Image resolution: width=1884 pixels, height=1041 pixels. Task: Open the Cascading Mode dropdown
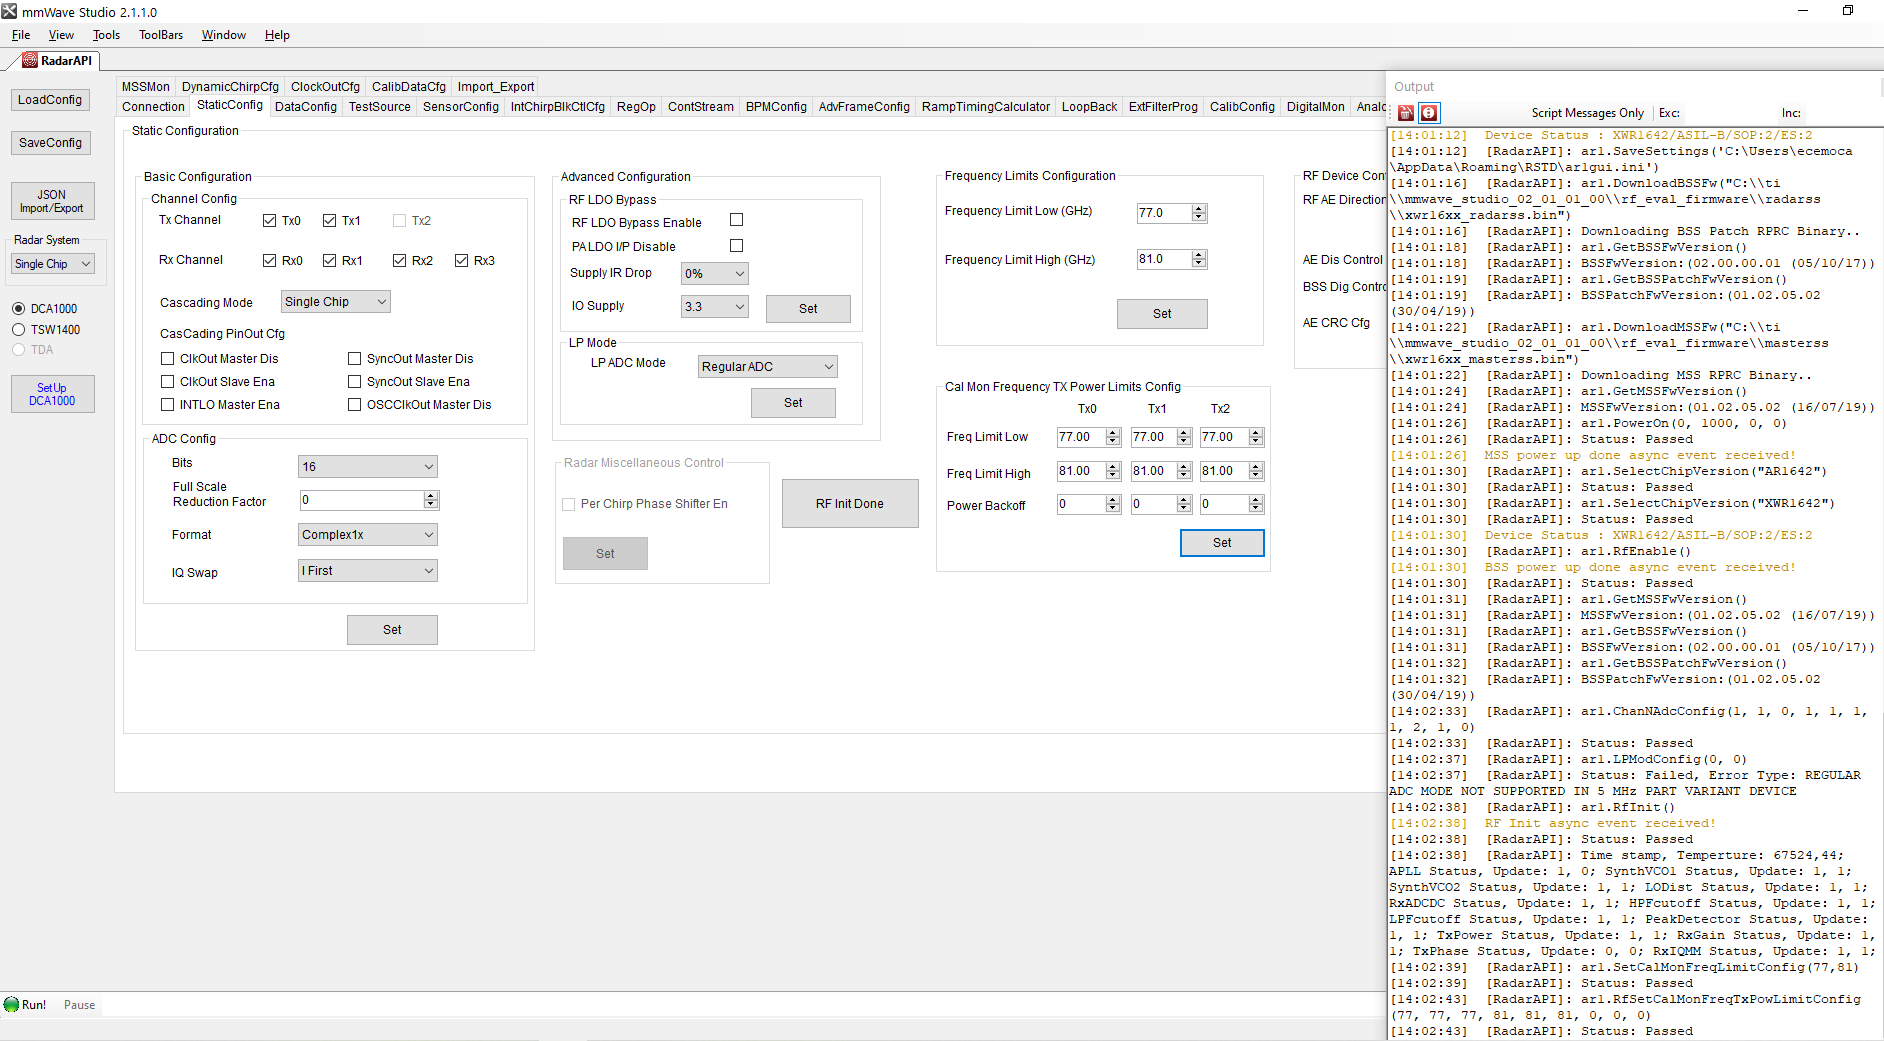[x=335, y=301]
